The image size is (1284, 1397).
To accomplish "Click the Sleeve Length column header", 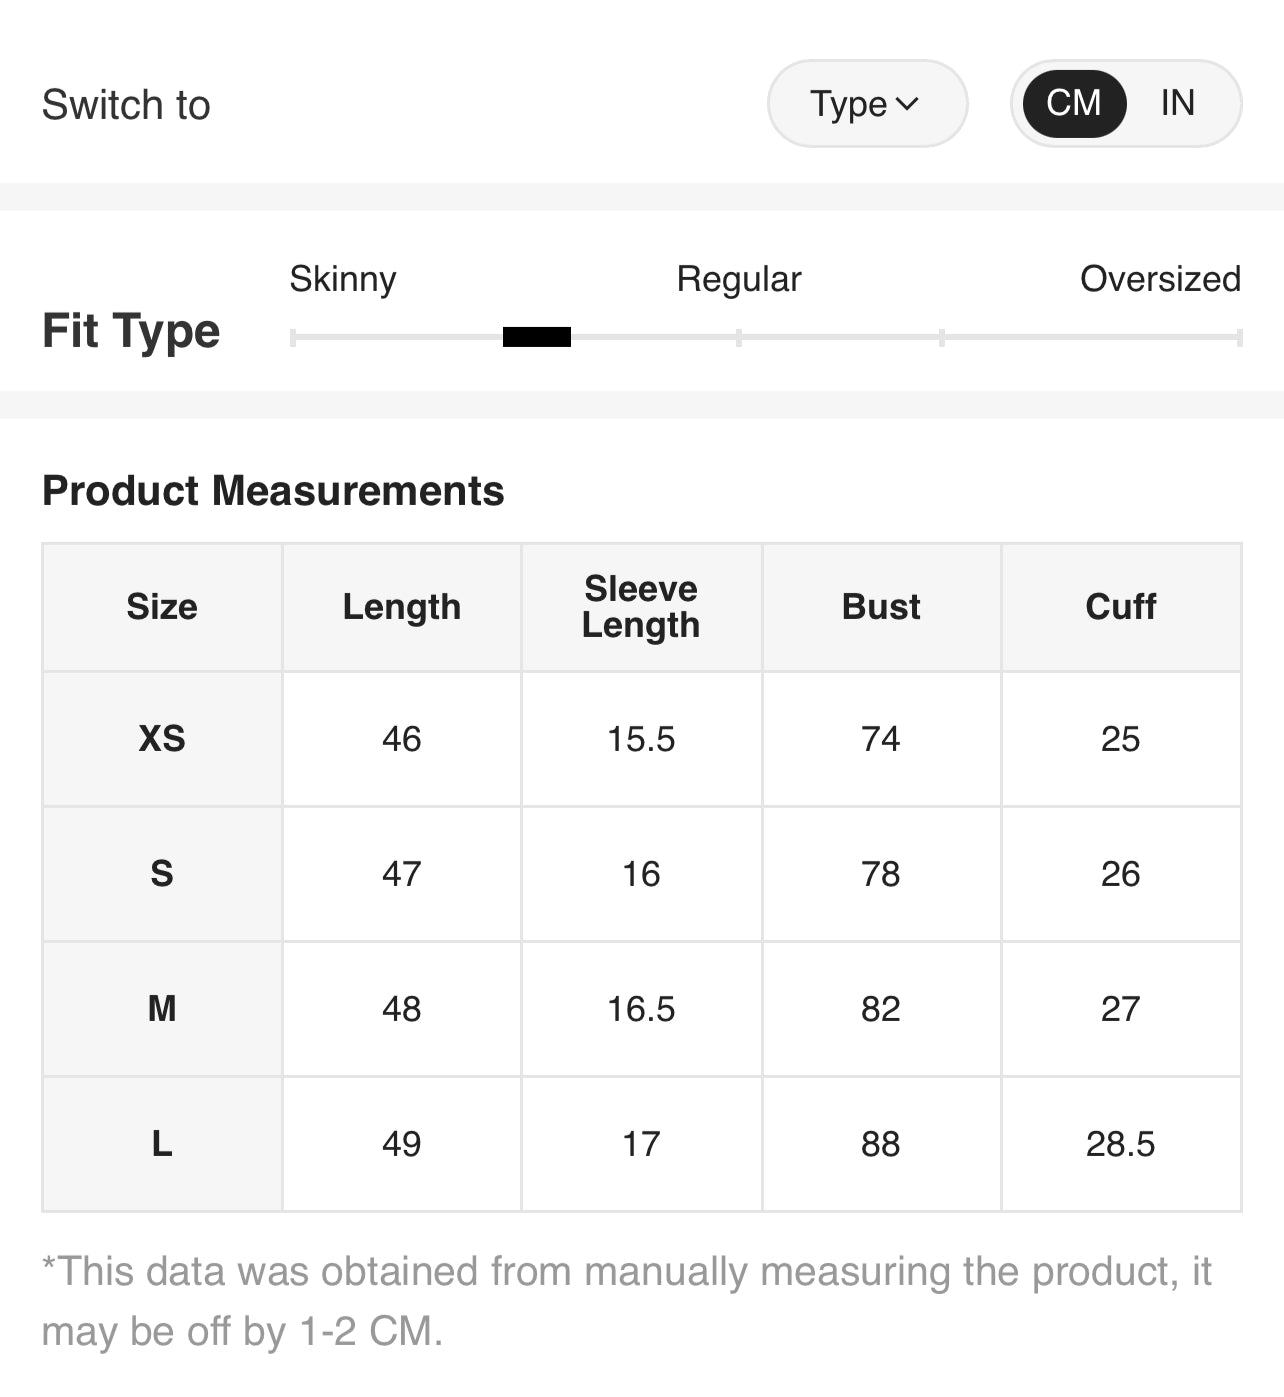I will coord(641,607).
